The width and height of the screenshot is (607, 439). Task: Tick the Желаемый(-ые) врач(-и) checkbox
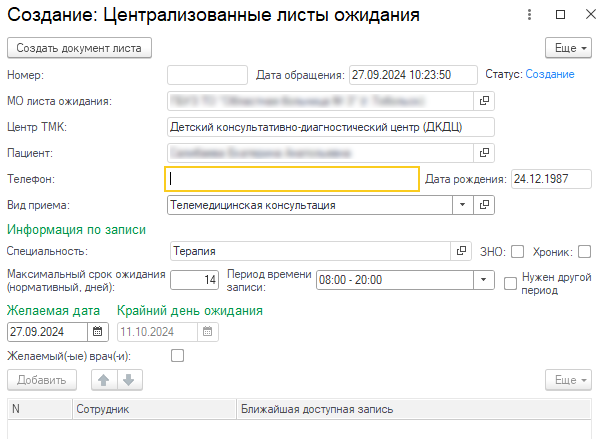click(x=178, y=355)
